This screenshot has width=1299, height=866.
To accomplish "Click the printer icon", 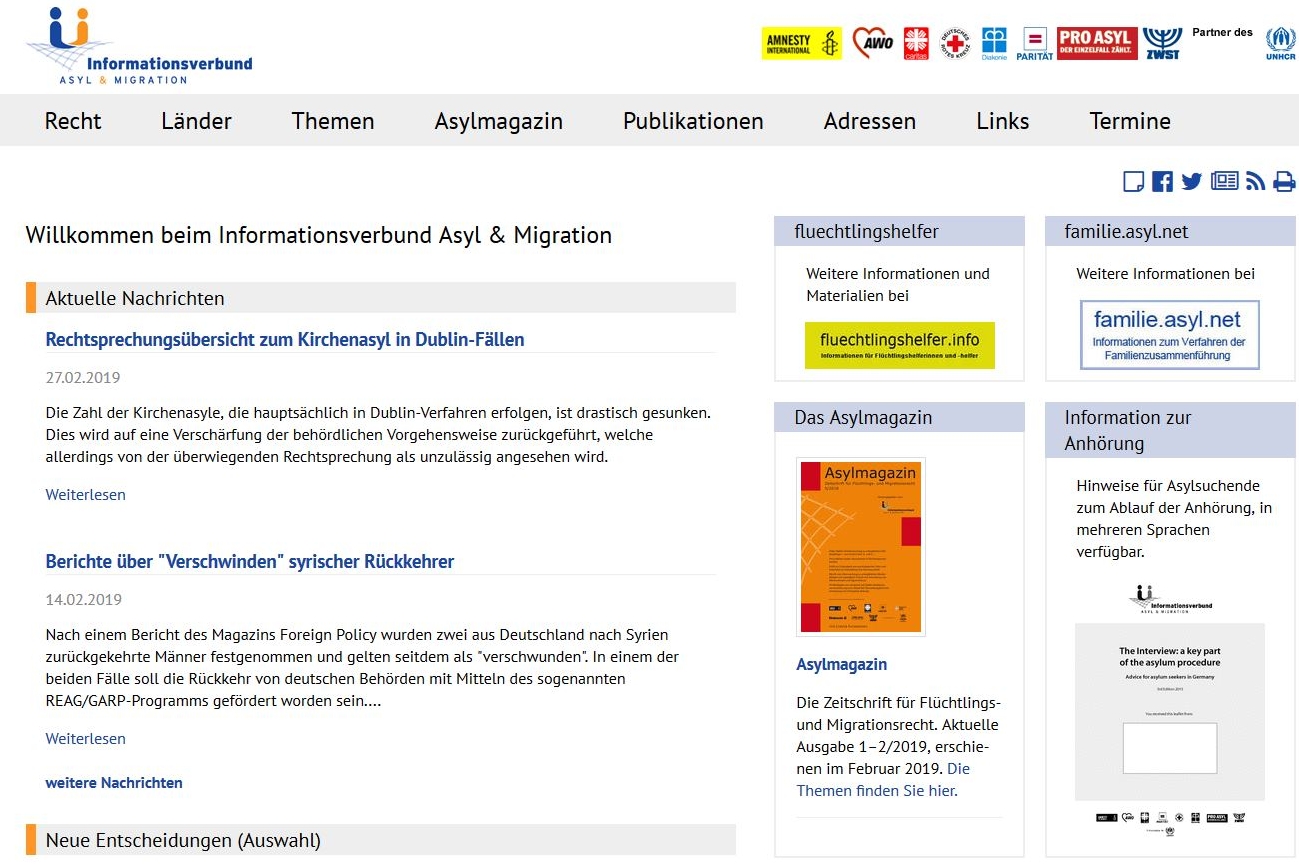I will click(1284, 181).
